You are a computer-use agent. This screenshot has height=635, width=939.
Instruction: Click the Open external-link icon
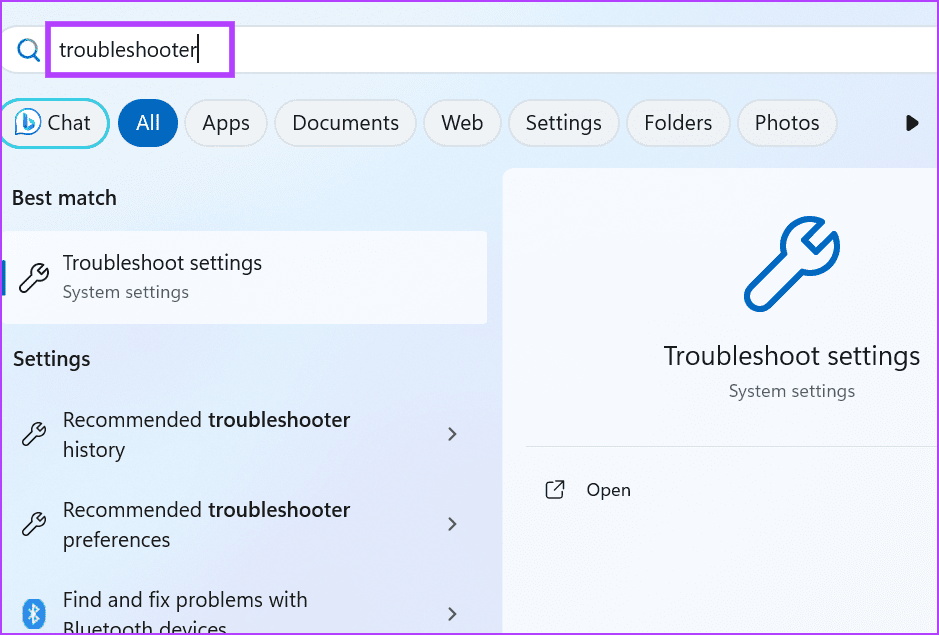coord(555,489)
